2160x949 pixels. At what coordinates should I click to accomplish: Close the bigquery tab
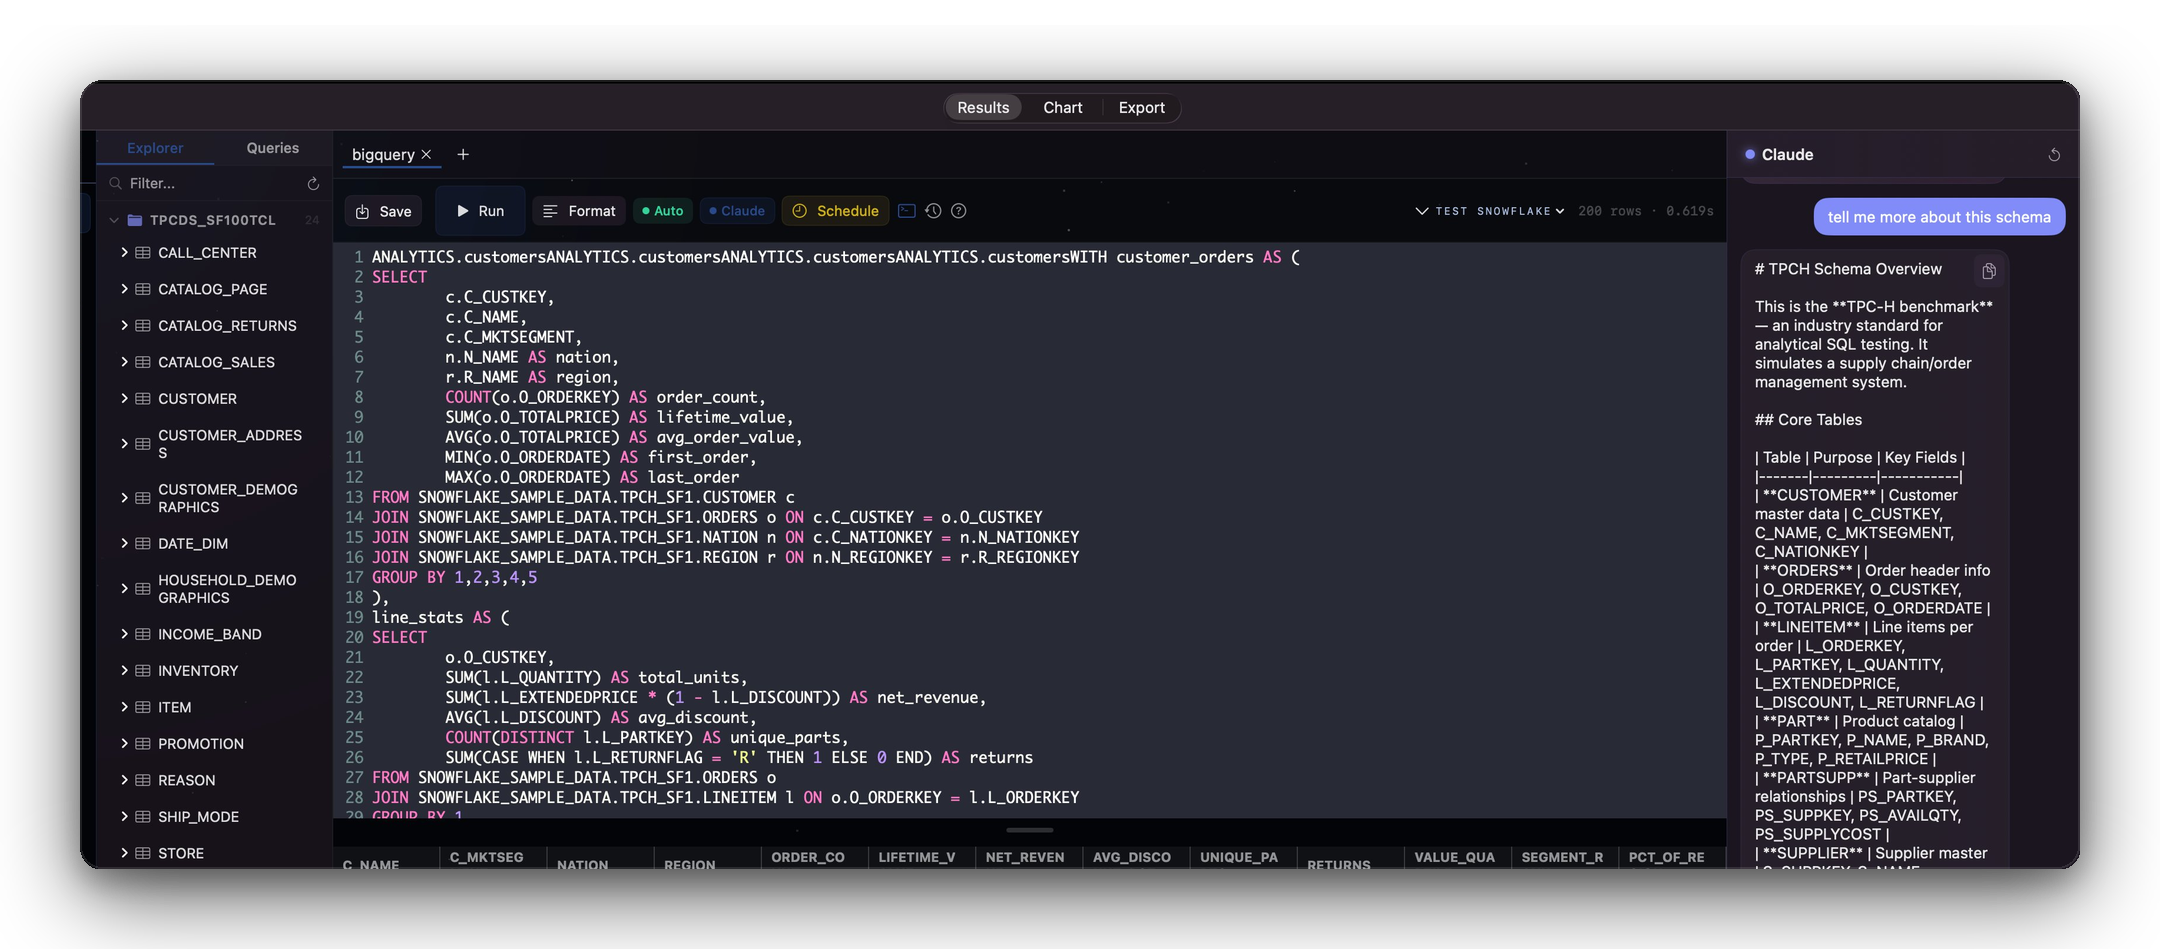coord(427,154)
